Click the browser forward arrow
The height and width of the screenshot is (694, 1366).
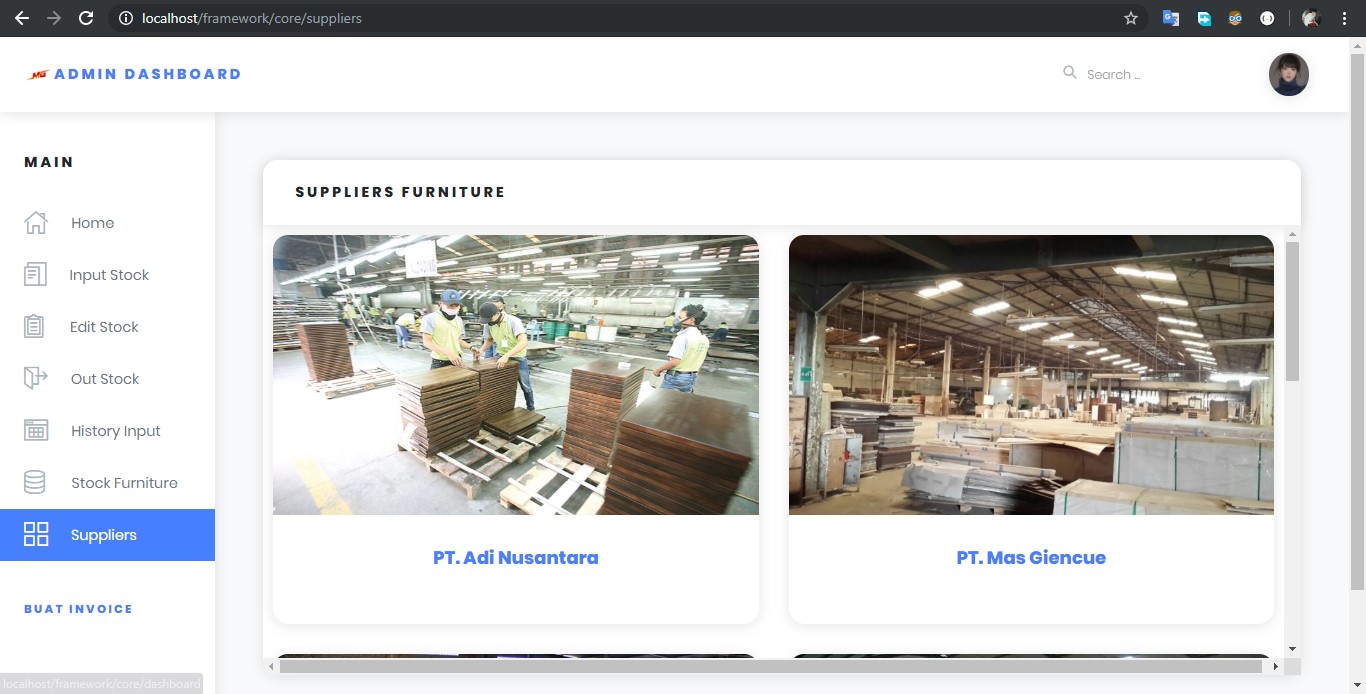(x=54, y=18)
